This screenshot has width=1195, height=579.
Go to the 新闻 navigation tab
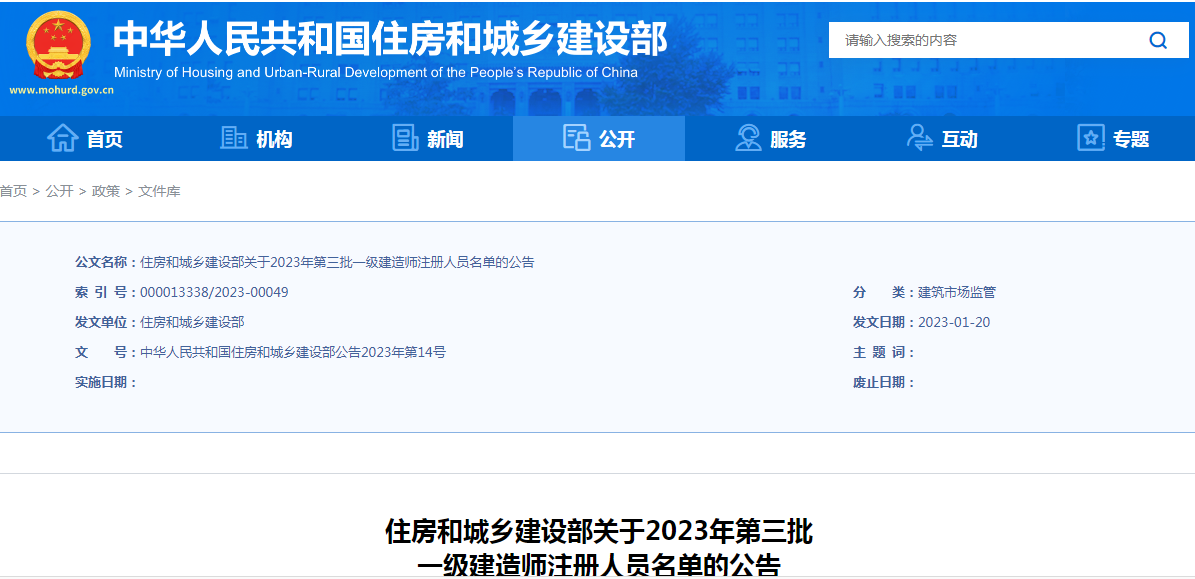[x=428, y=139]
